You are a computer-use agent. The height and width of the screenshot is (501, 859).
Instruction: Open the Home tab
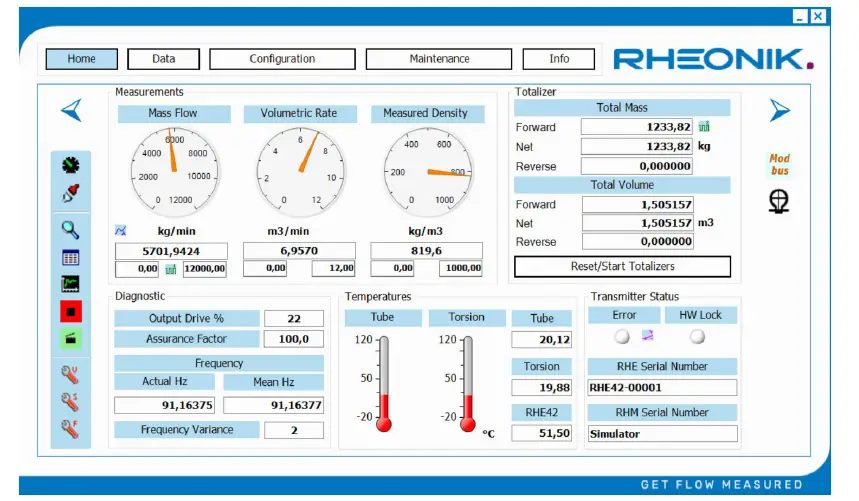click(x=82, y=59)
